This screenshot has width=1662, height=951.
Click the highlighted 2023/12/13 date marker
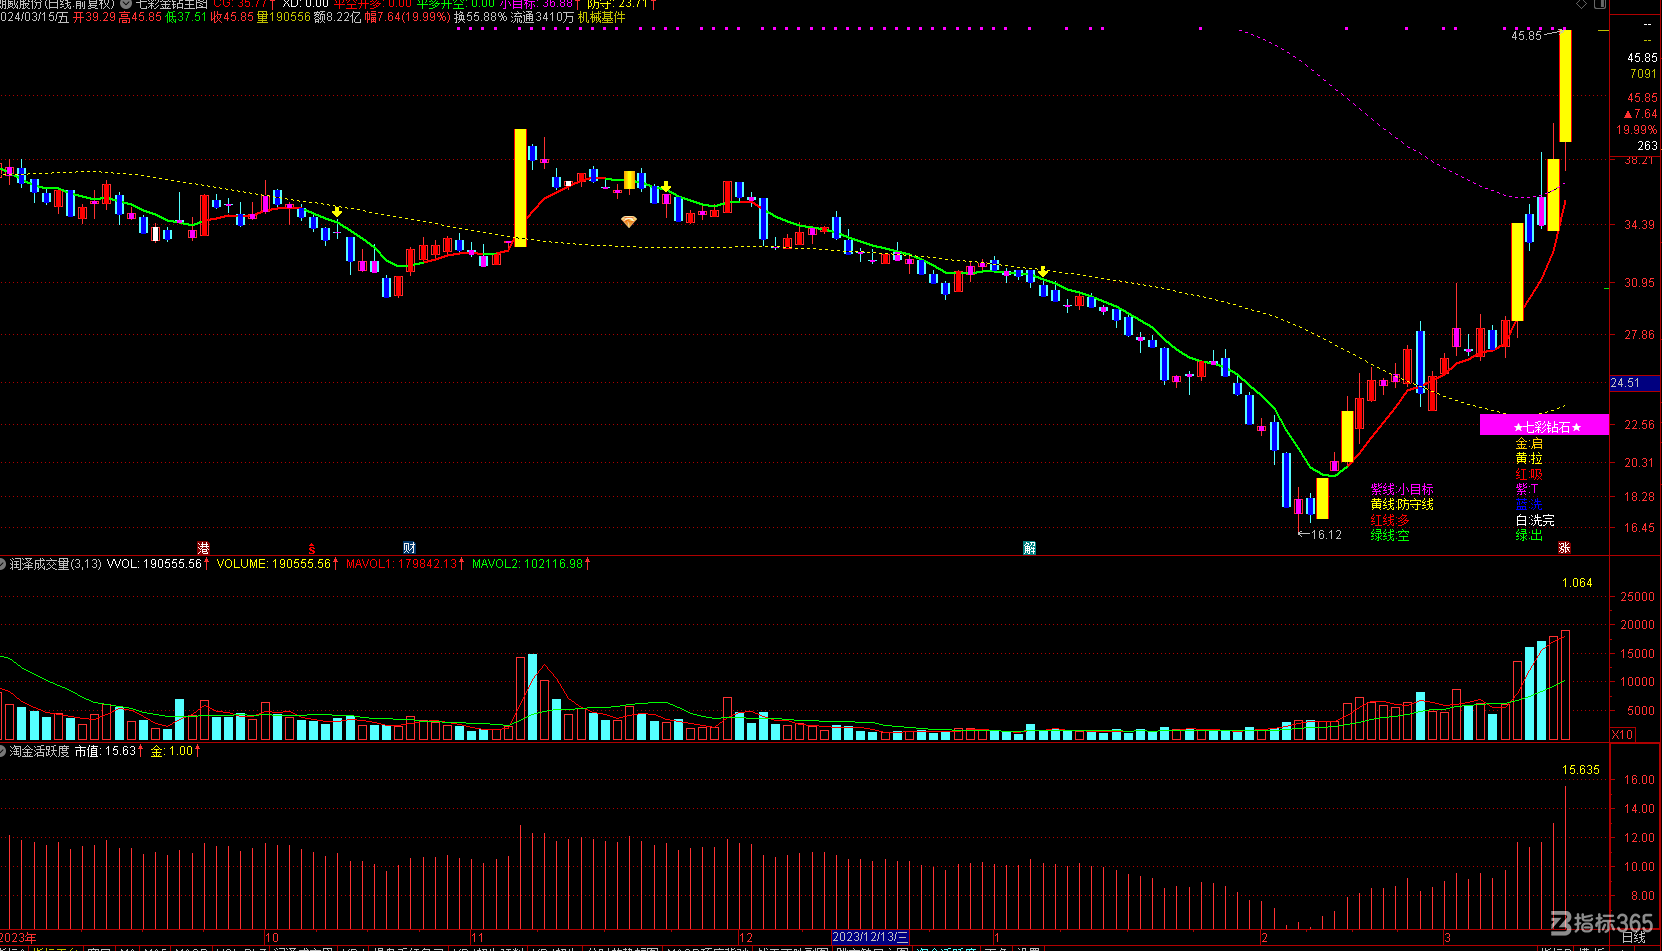pos(871,937)
